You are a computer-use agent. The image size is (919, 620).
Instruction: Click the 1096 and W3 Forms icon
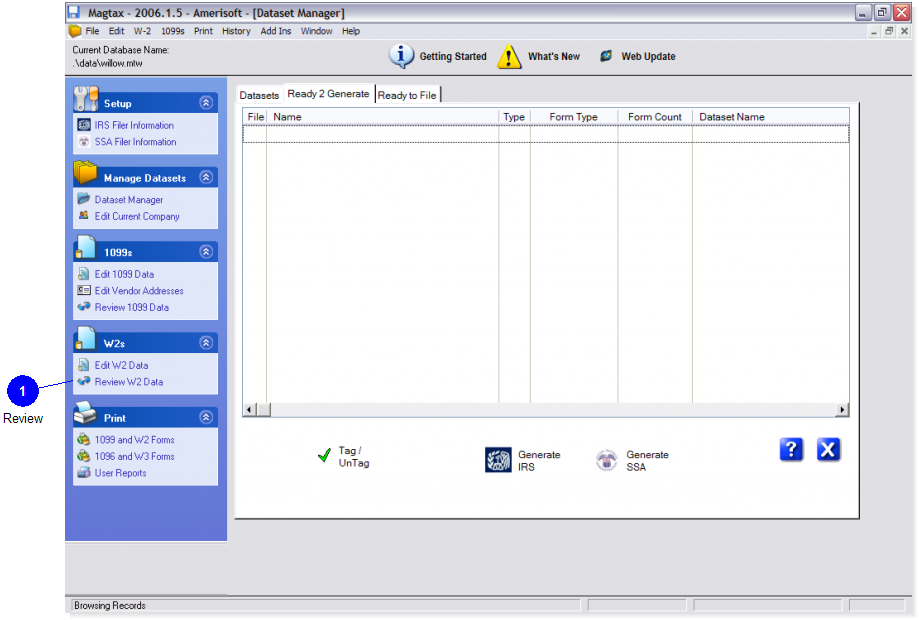click(x=84, y=455)
